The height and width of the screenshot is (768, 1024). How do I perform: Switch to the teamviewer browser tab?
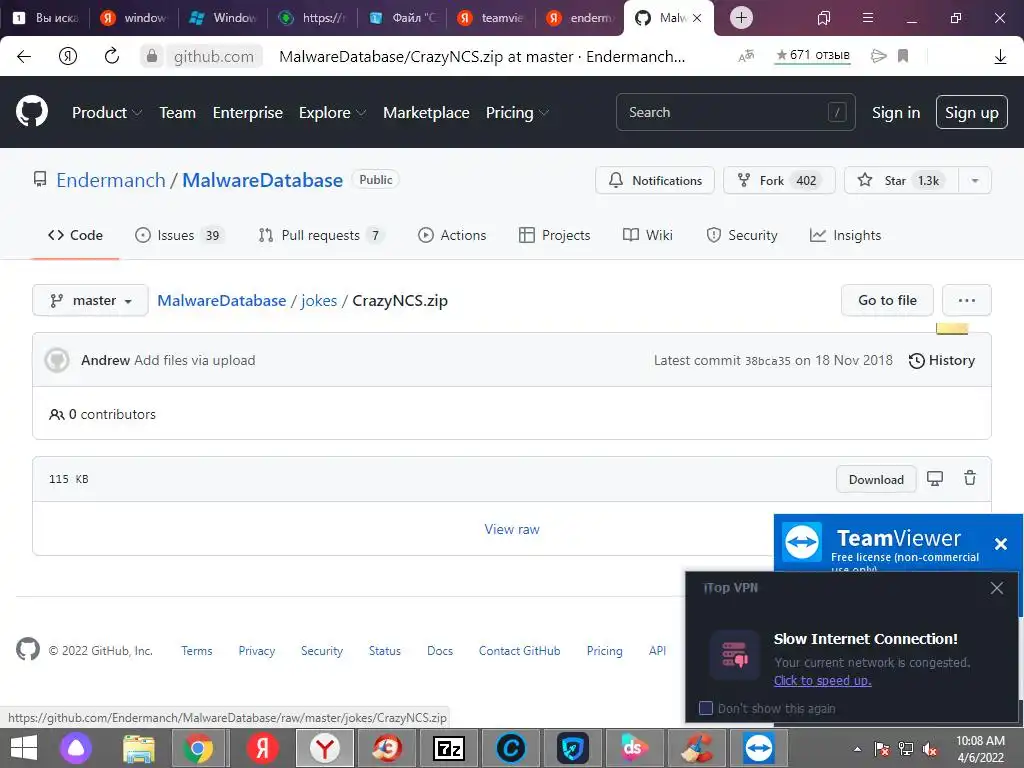tap(490, 18)
